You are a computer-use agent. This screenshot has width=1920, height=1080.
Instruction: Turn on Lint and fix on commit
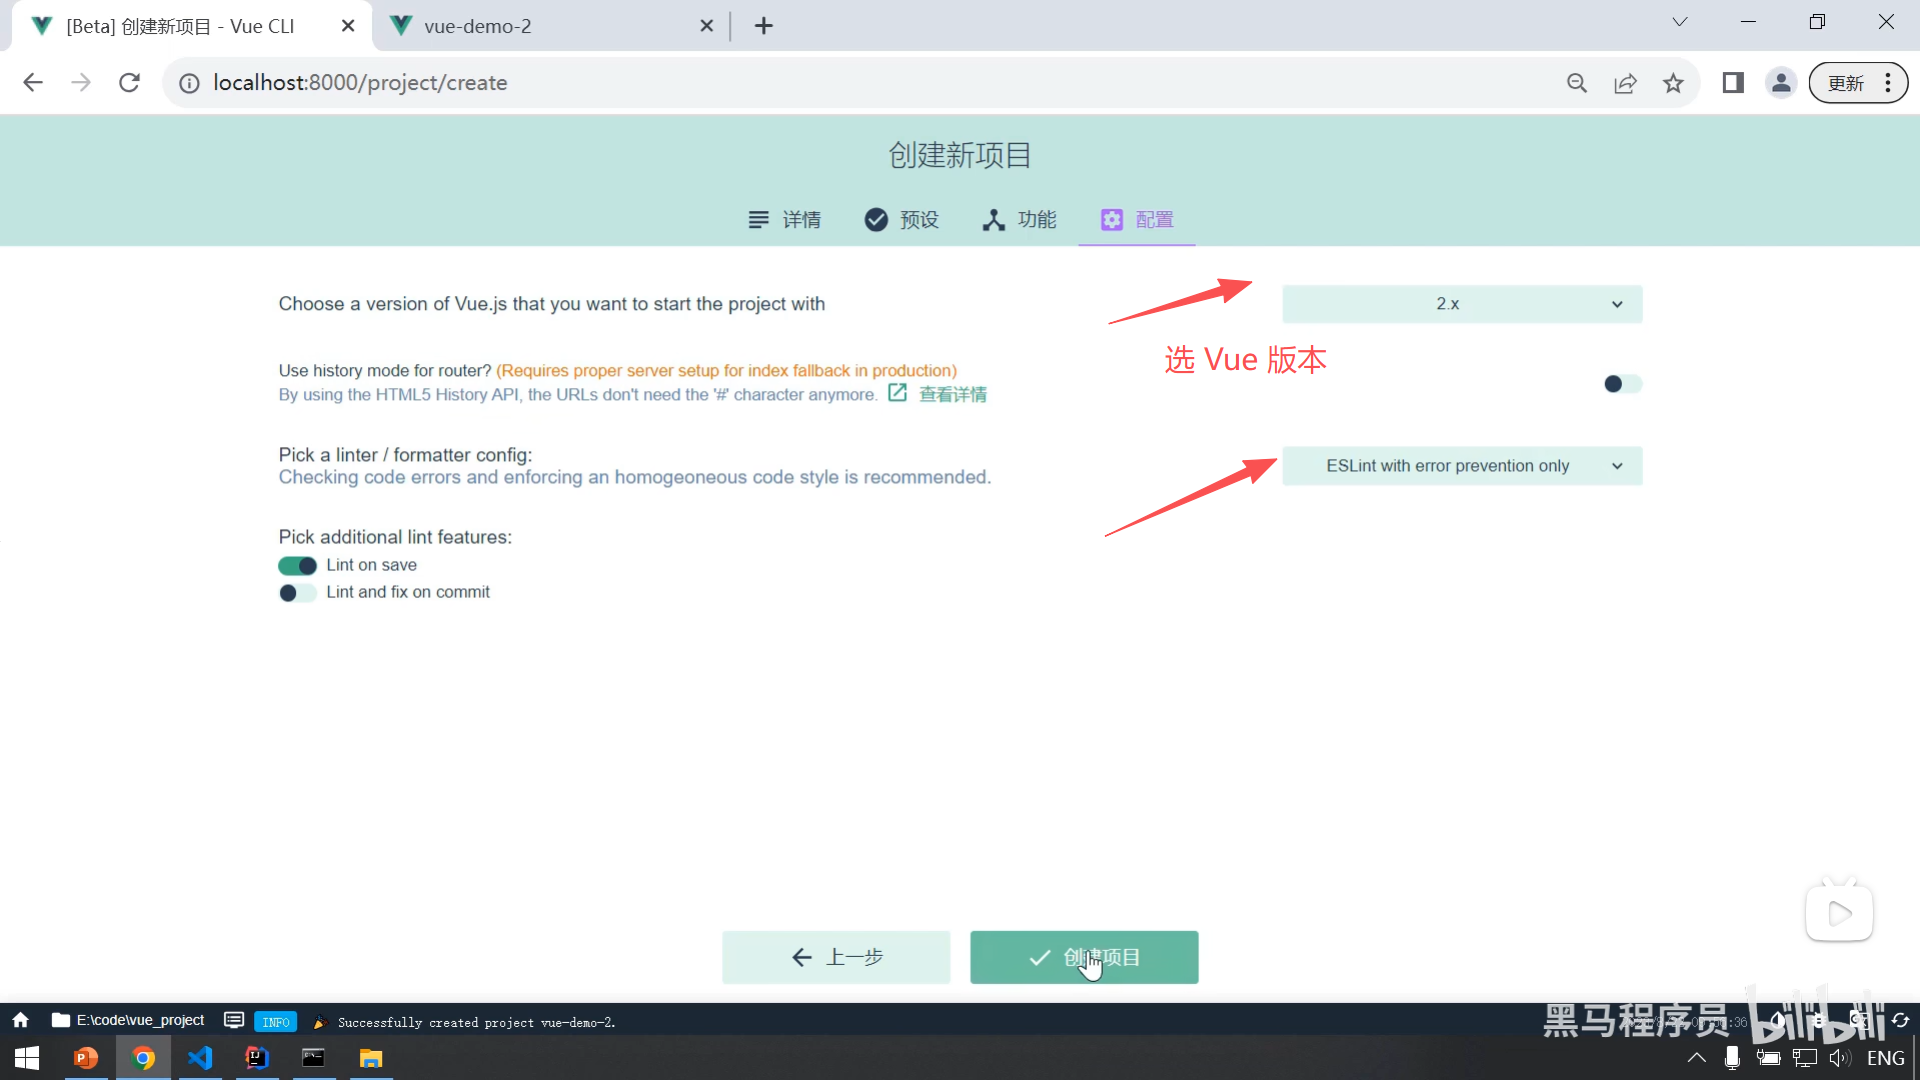(x=297, y=593)
